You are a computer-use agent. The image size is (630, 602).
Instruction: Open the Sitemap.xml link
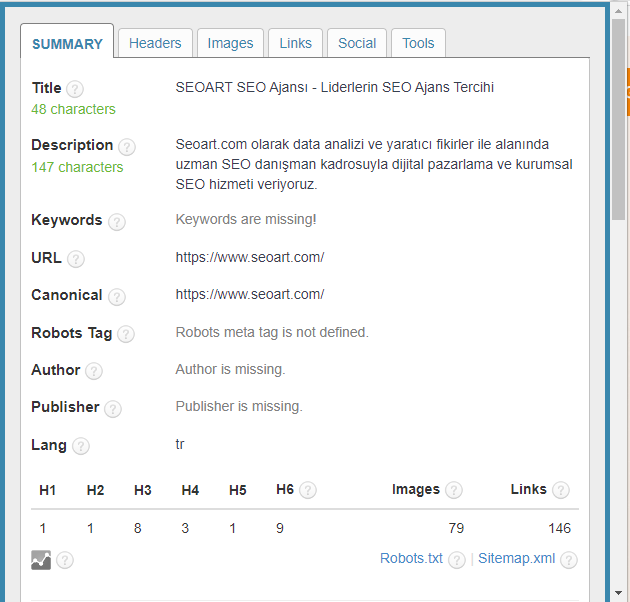click(516, 558)
